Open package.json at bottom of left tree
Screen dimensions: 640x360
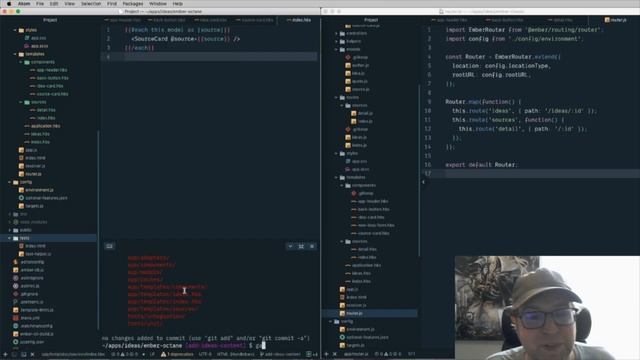click(31, 342)
